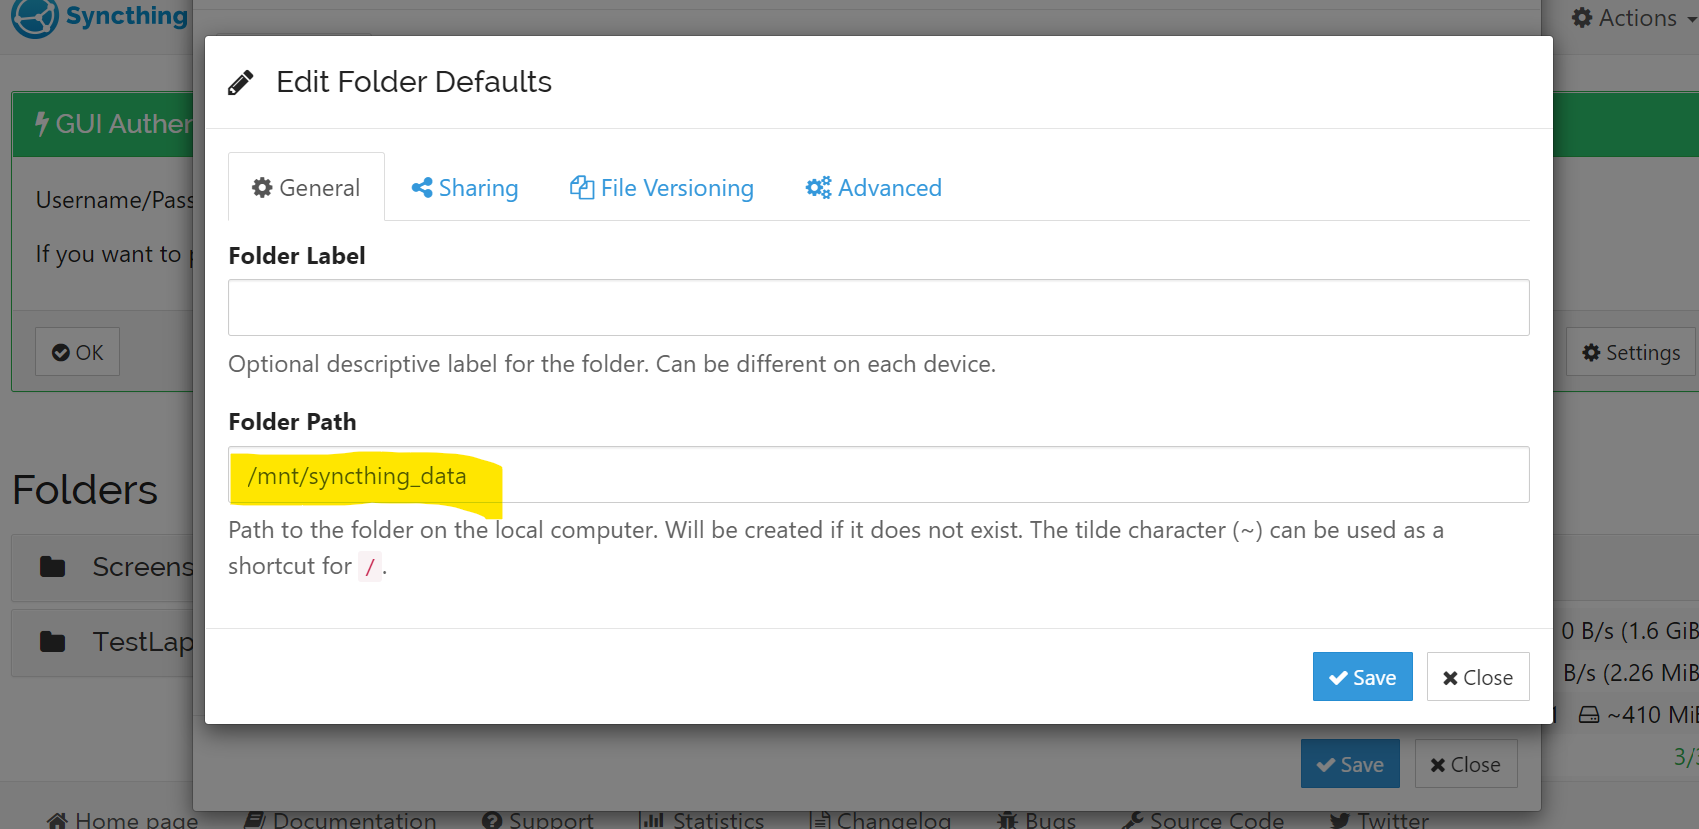Open the Documentation footer link

(341, 820)
